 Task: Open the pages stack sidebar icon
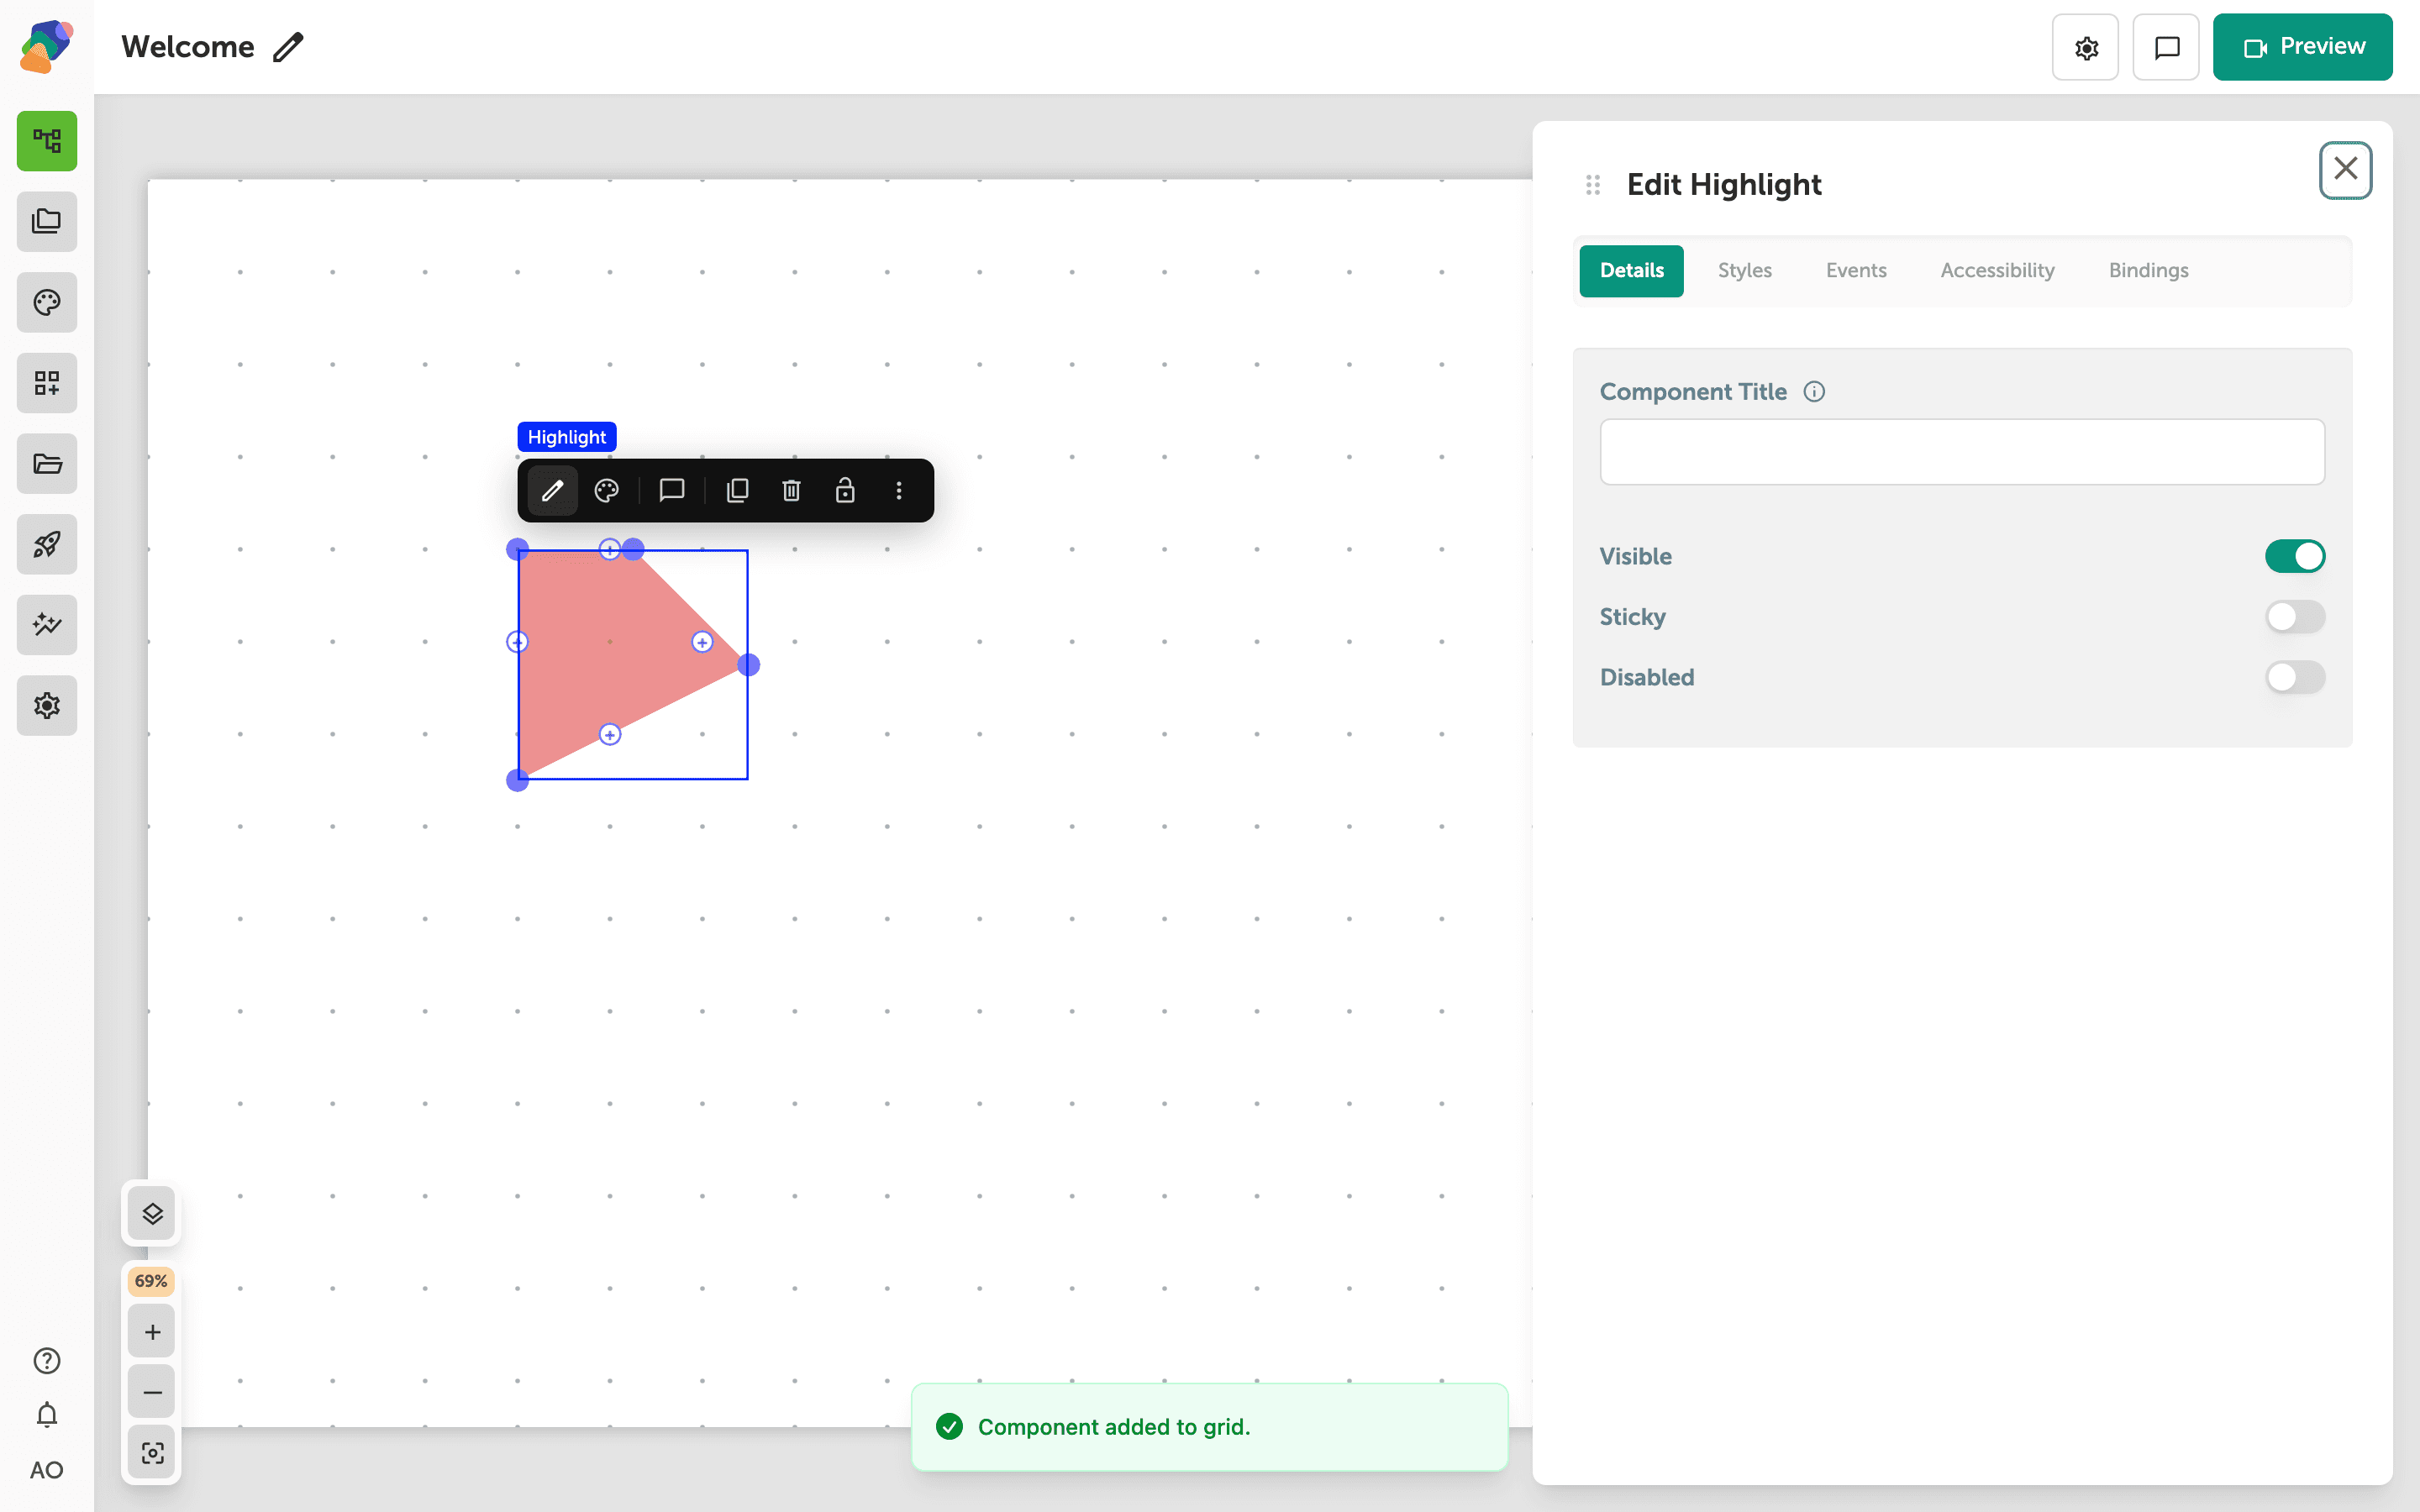(x=47, y=221)
